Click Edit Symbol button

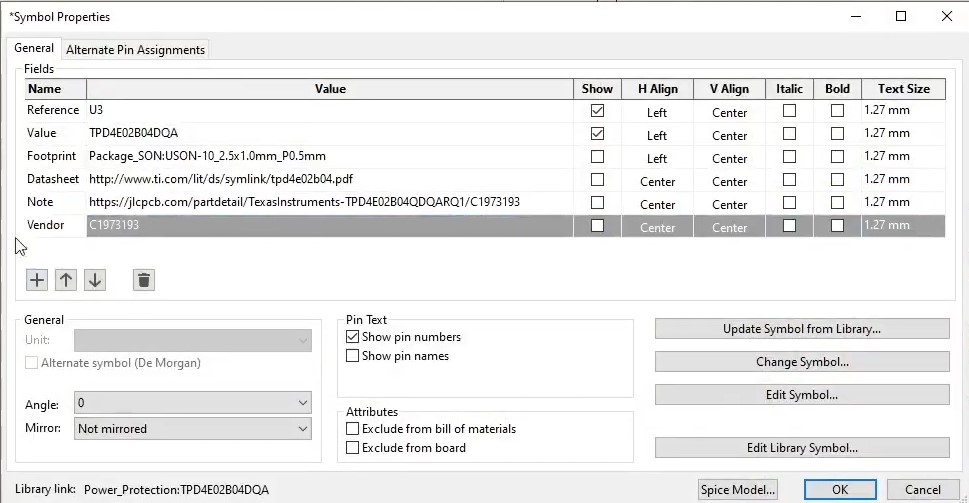802,394
